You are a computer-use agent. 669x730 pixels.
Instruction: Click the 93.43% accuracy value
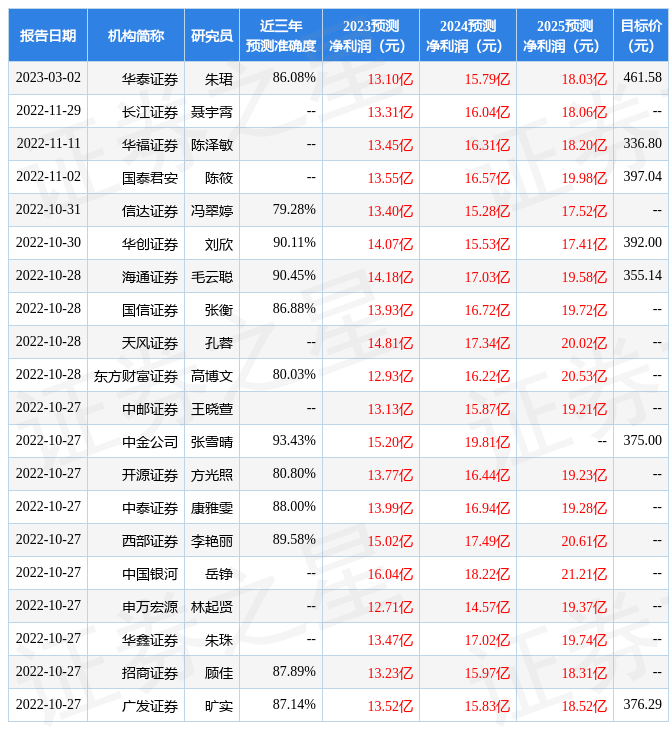click(x=294, y=441)
